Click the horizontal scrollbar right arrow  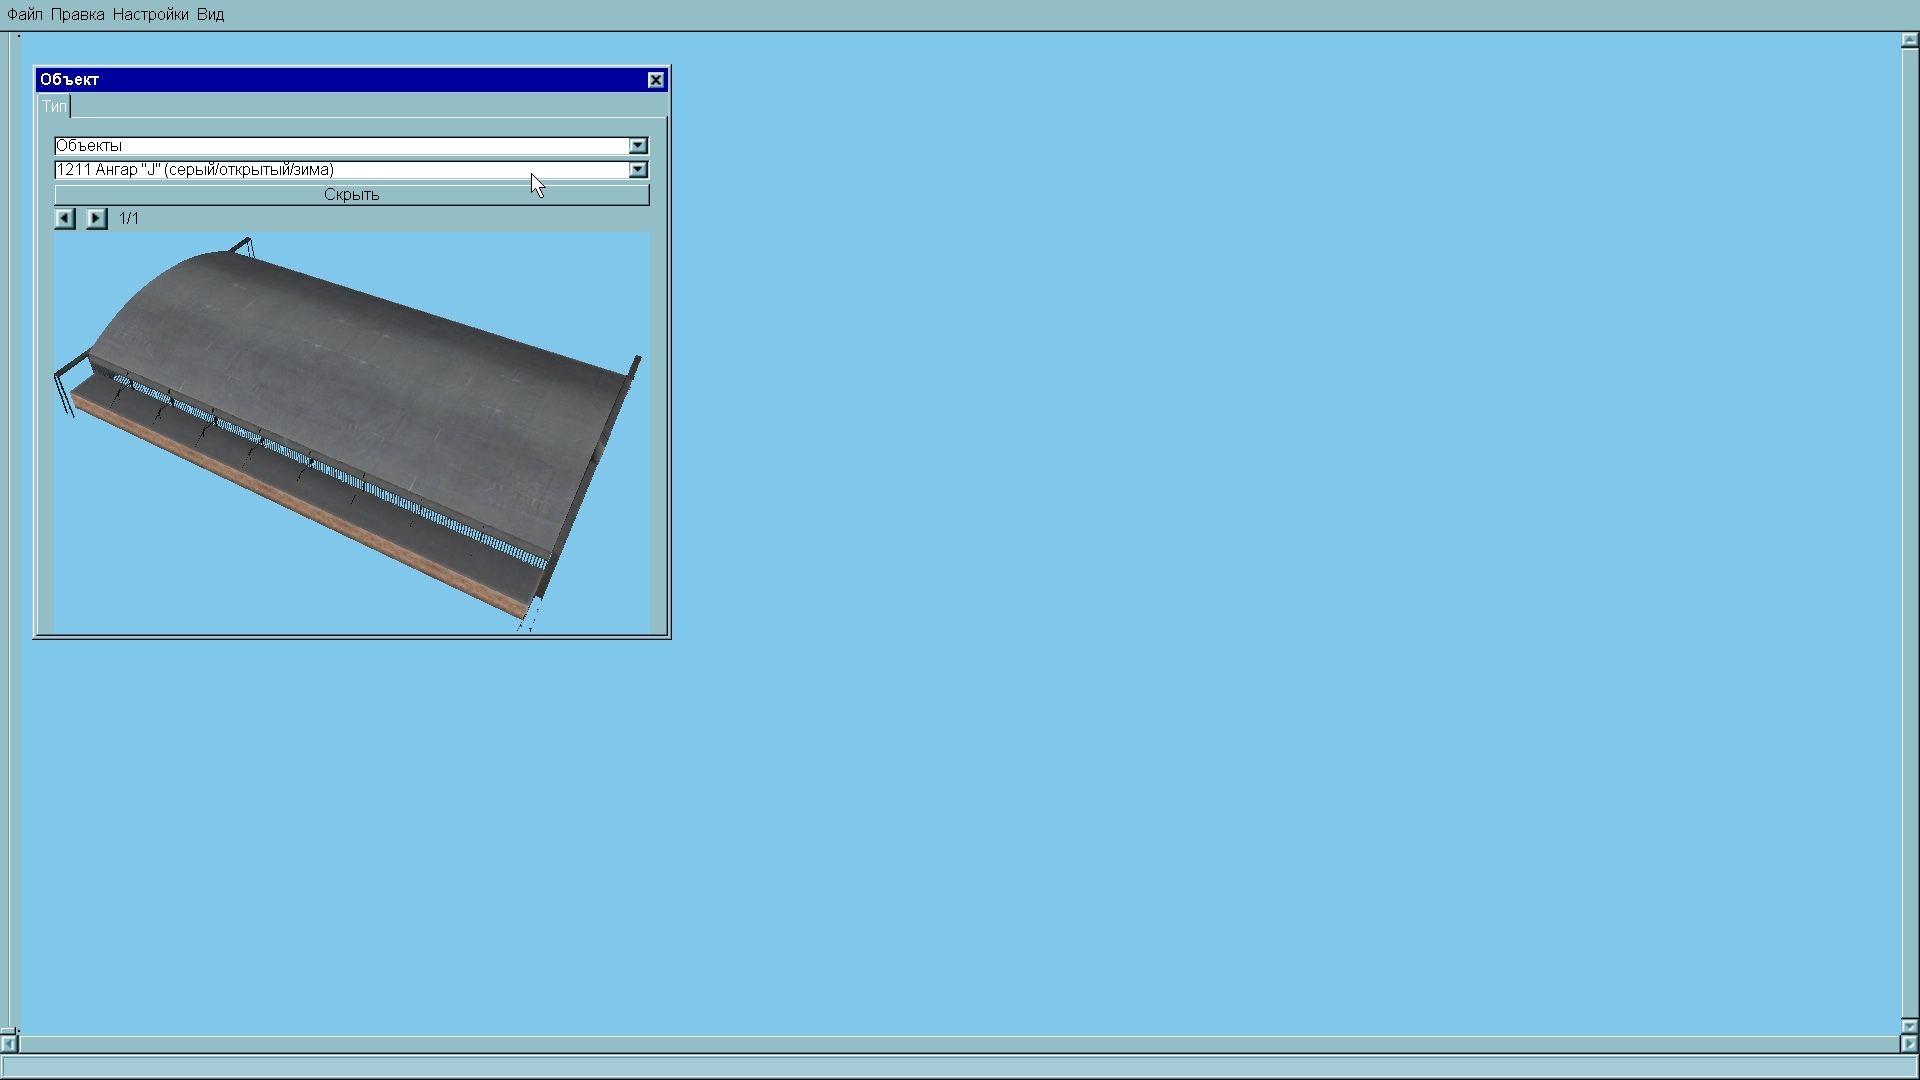click(x=1909, y=1044)
